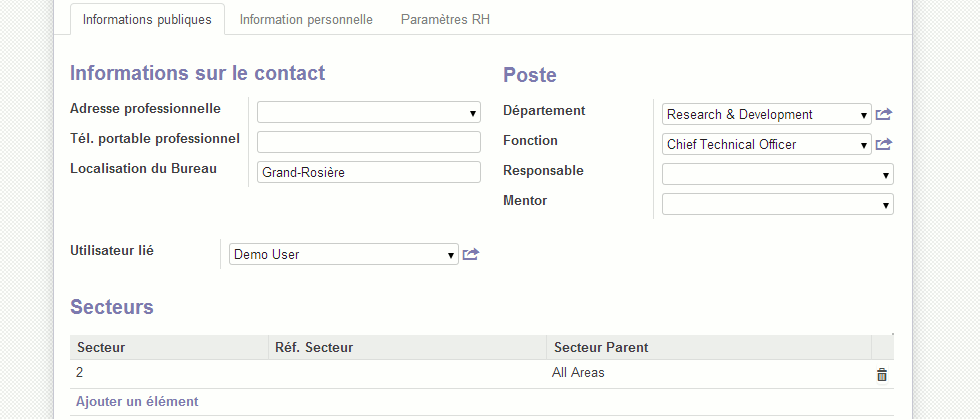Sort by the Secteur column header
The image size is (980, 420).
coord(169,348)
